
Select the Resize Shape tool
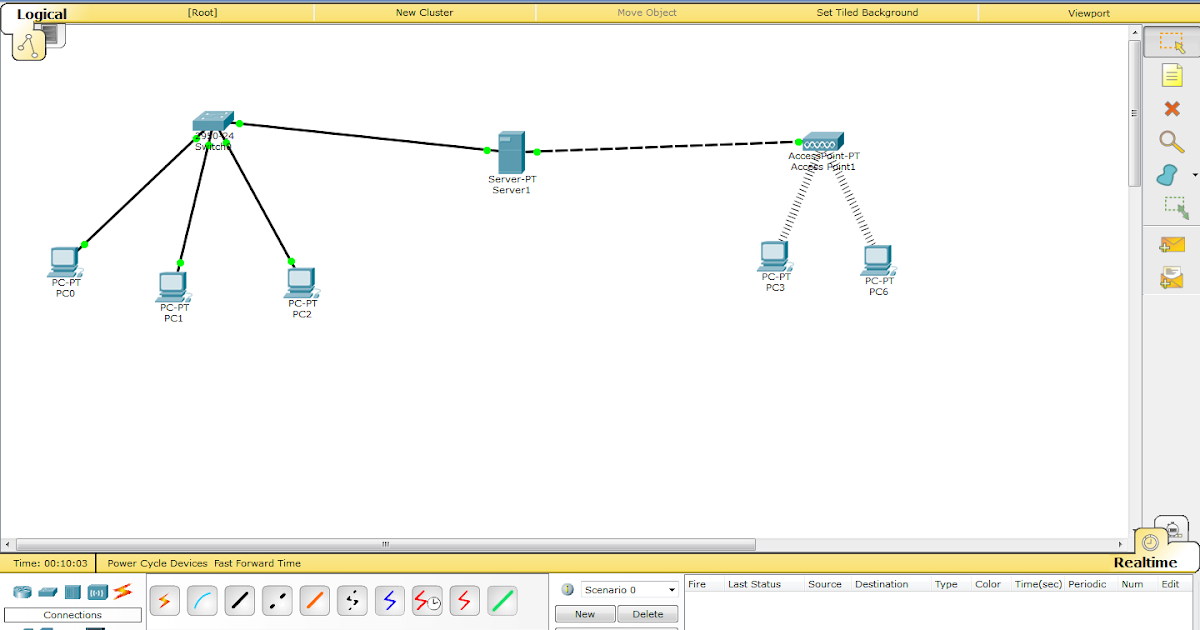1170,208
